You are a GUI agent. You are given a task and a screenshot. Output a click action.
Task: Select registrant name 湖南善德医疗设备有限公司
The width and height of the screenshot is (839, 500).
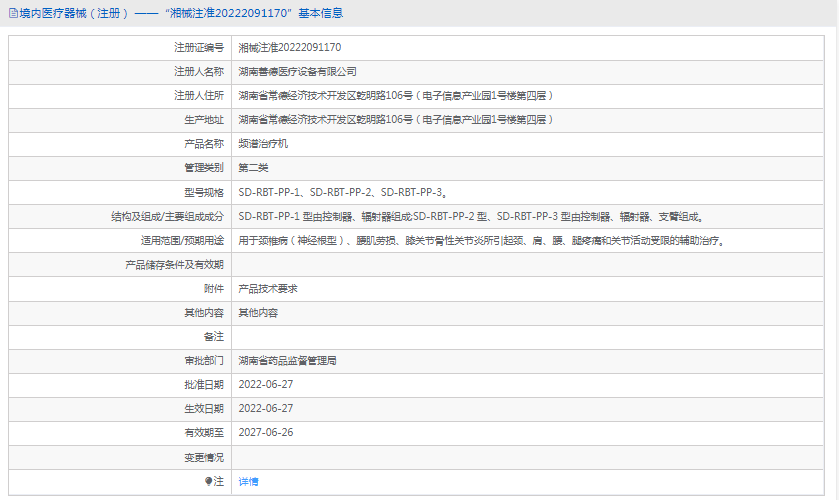coord(298,72)
